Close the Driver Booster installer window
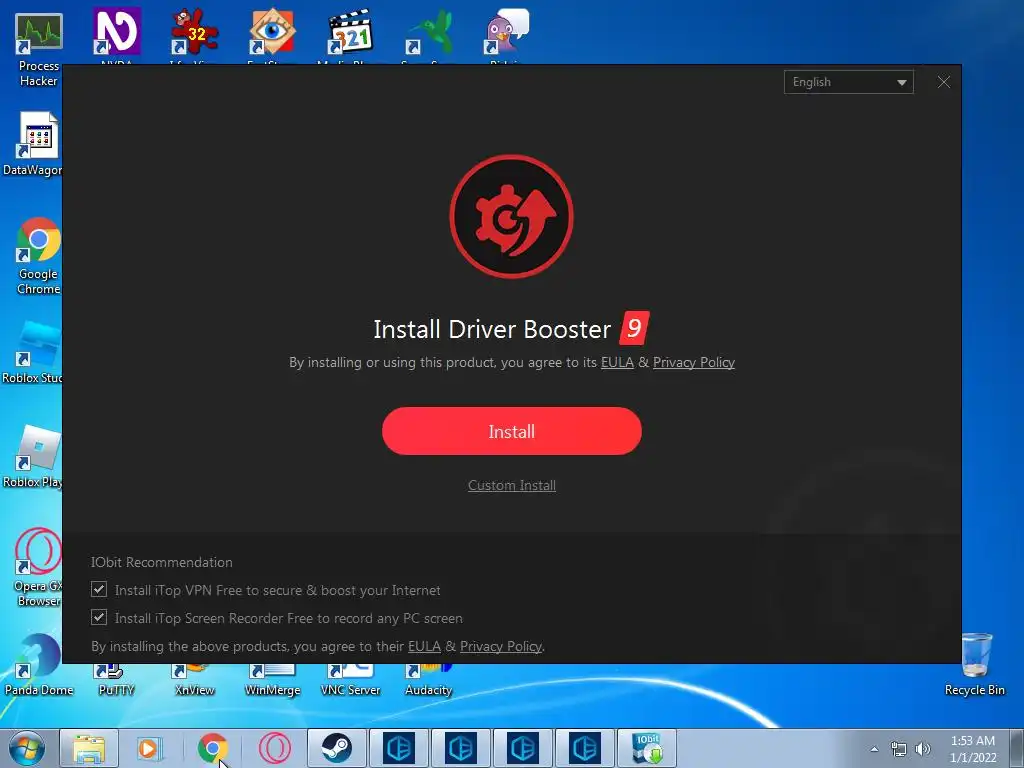Screen dimensions: 1024x768 coord(944,82)
